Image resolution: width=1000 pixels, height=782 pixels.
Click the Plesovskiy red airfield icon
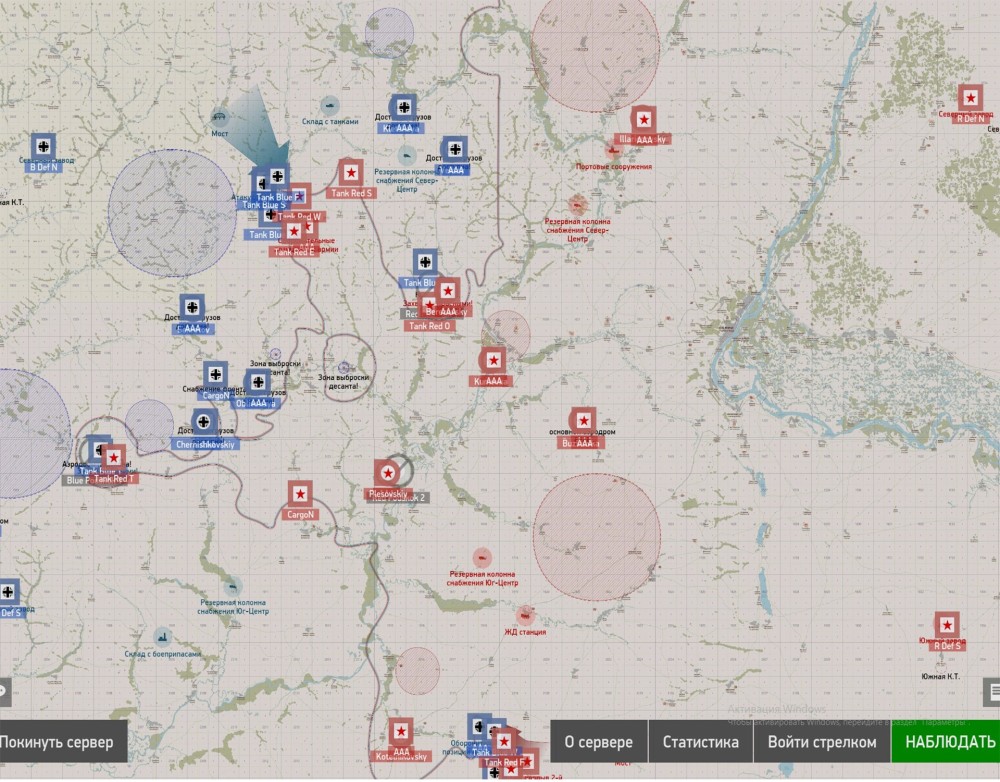[387, 472]
